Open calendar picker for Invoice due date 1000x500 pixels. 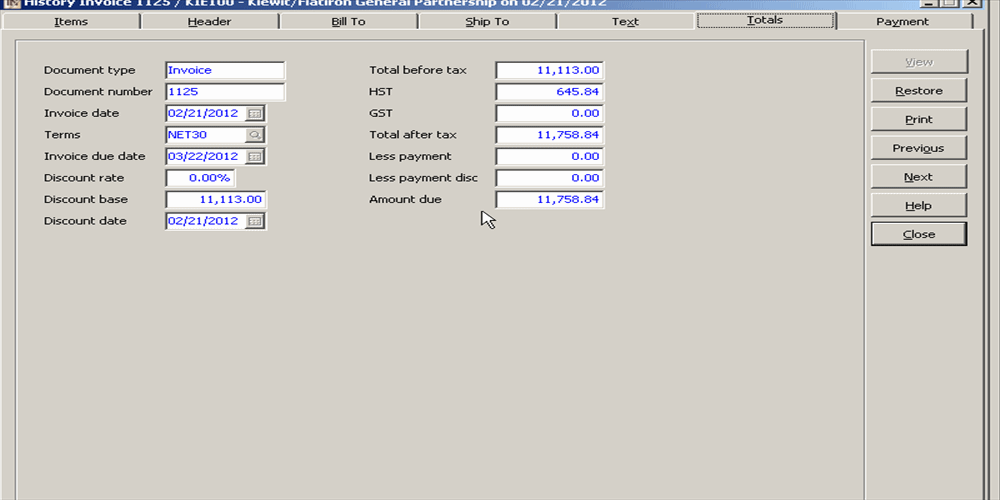click(255, 156)
